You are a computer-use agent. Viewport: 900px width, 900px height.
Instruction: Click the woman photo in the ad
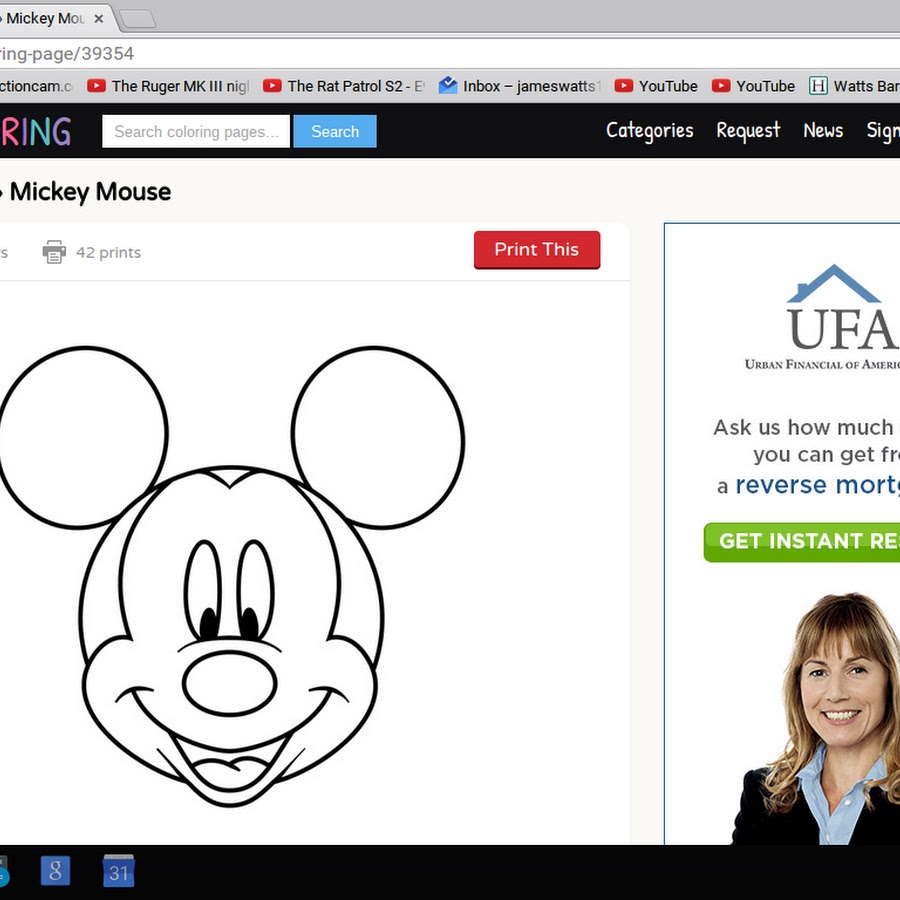tap(816, 718)
